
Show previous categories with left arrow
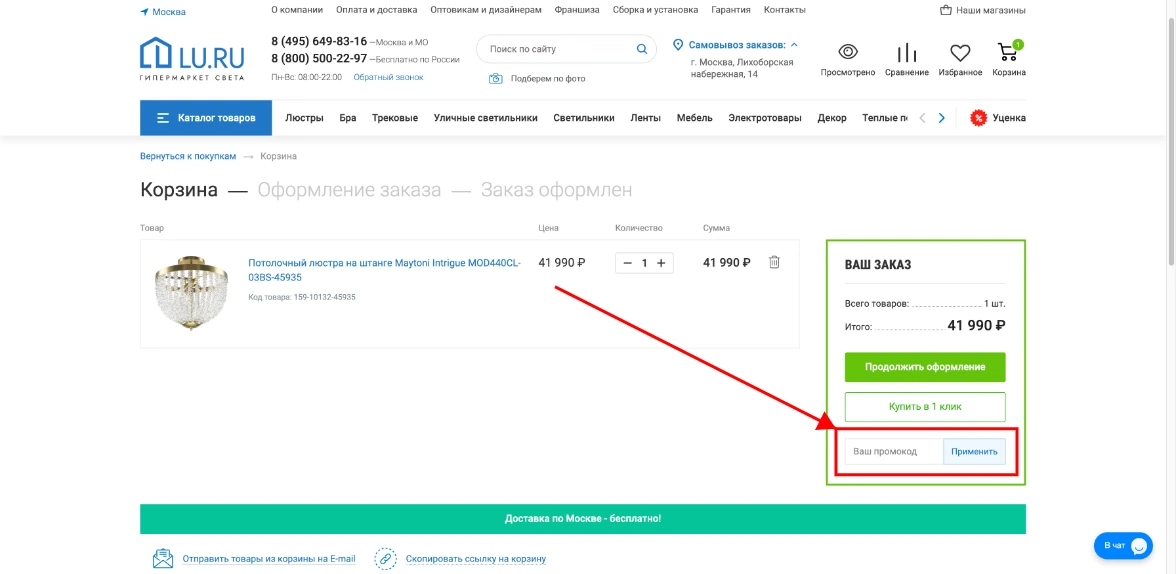point(922,118)
